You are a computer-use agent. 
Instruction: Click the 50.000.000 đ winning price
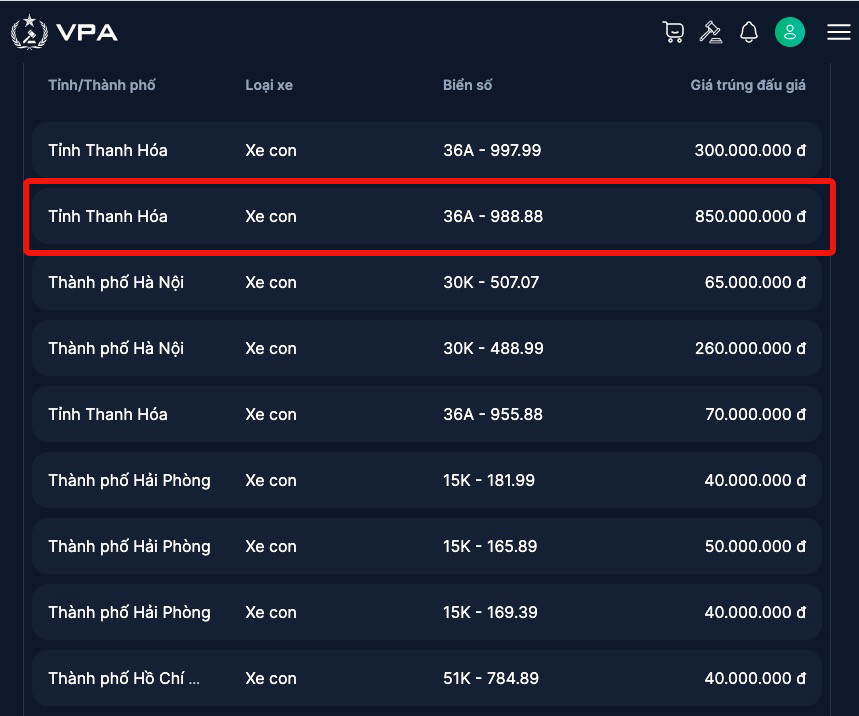(x=755, y=547)
